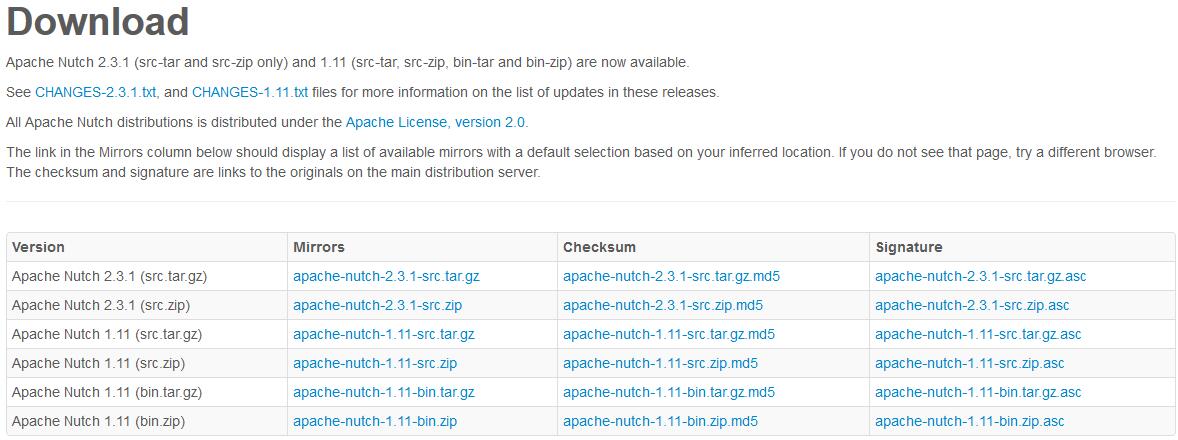View apache-nutch-1.11-src.tar.gz.md5 checksum
This screenshot has height=440, width=1178.
pos(669,334)
